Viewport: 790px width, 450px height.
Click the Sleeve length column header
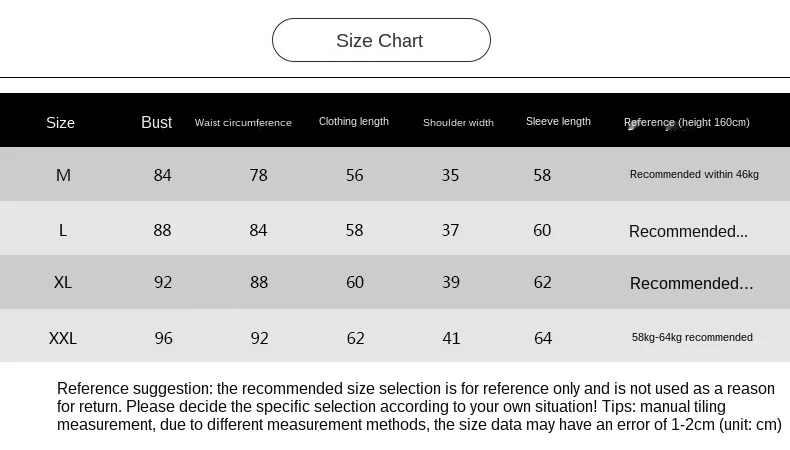[558, 122]
